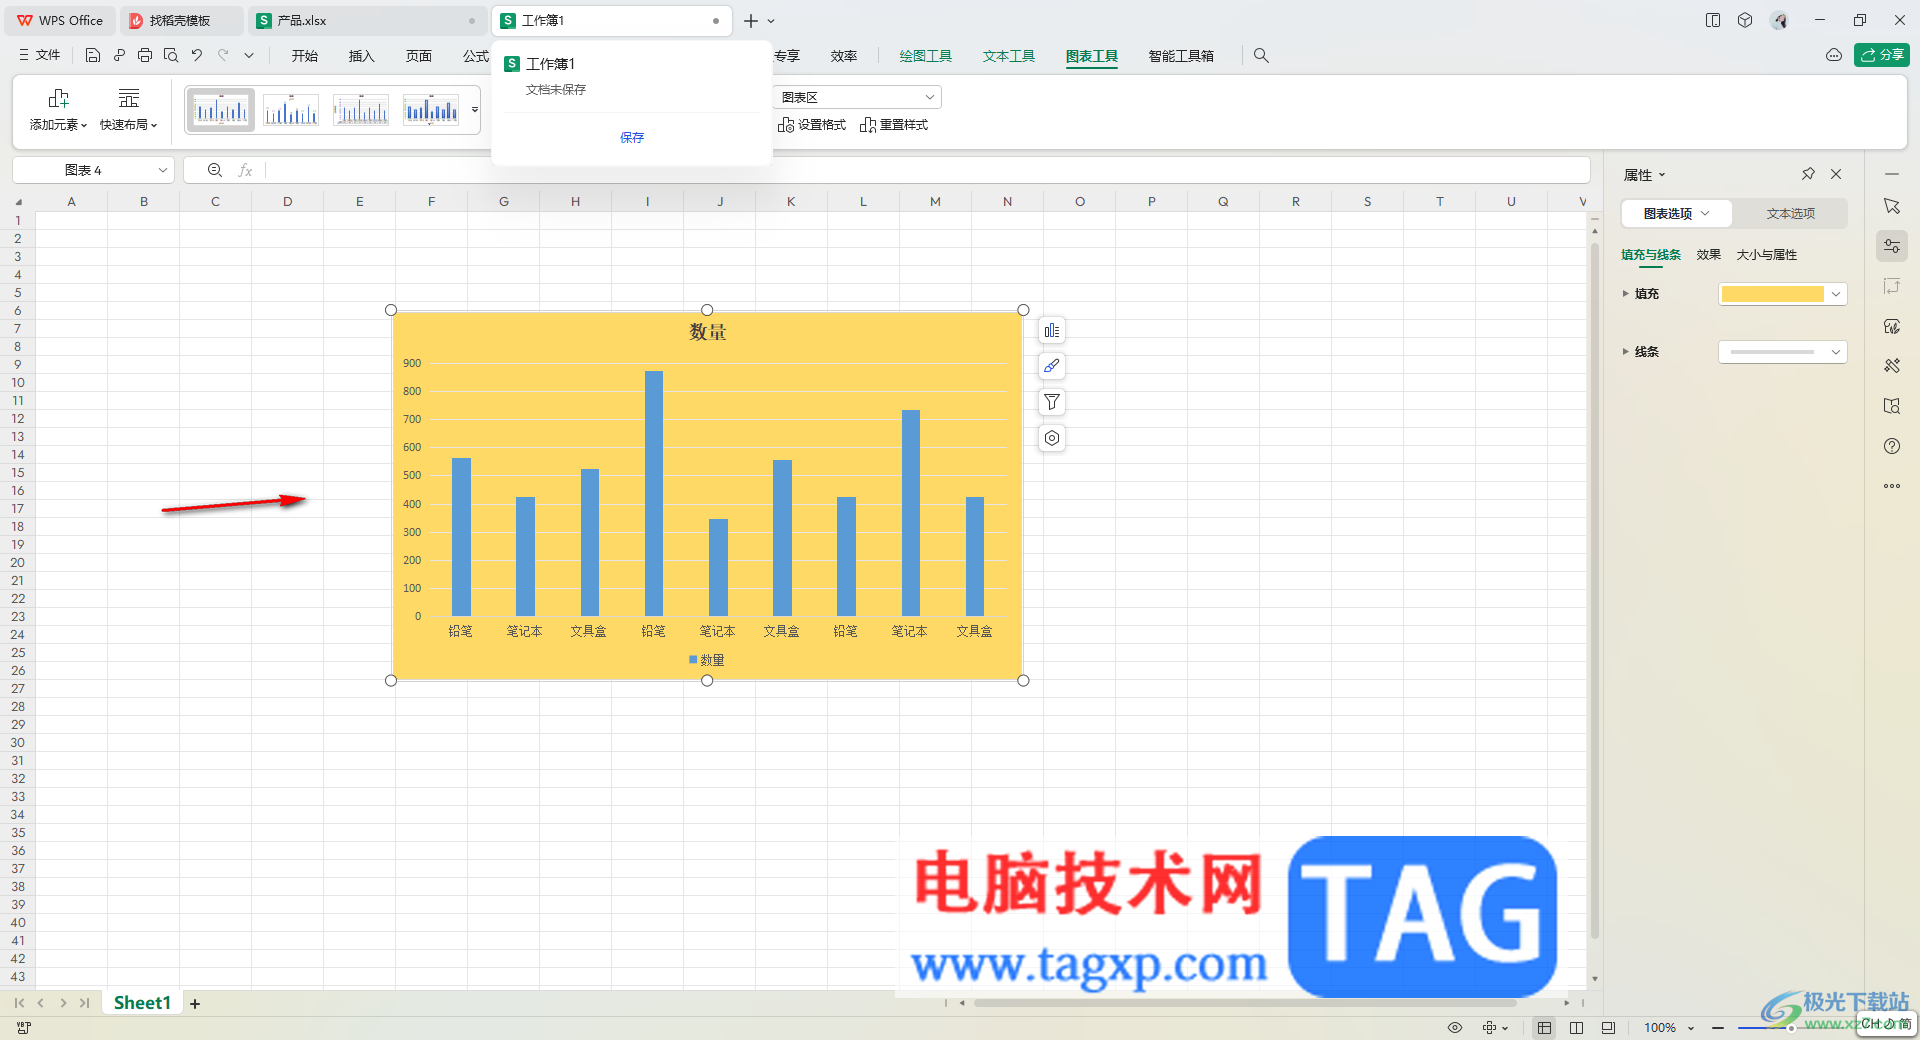Click the Selection pane arrow icon in sidebar

point(1892,206)
